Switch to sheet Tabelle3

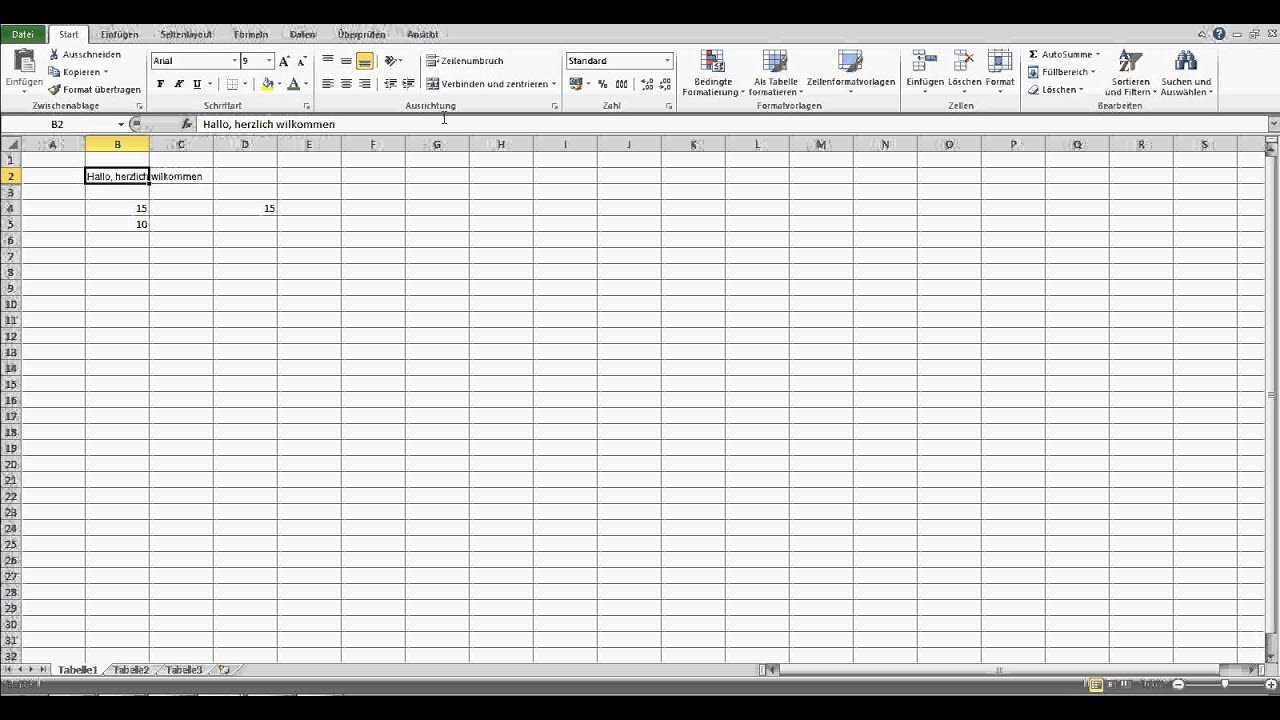coord(184,670)
